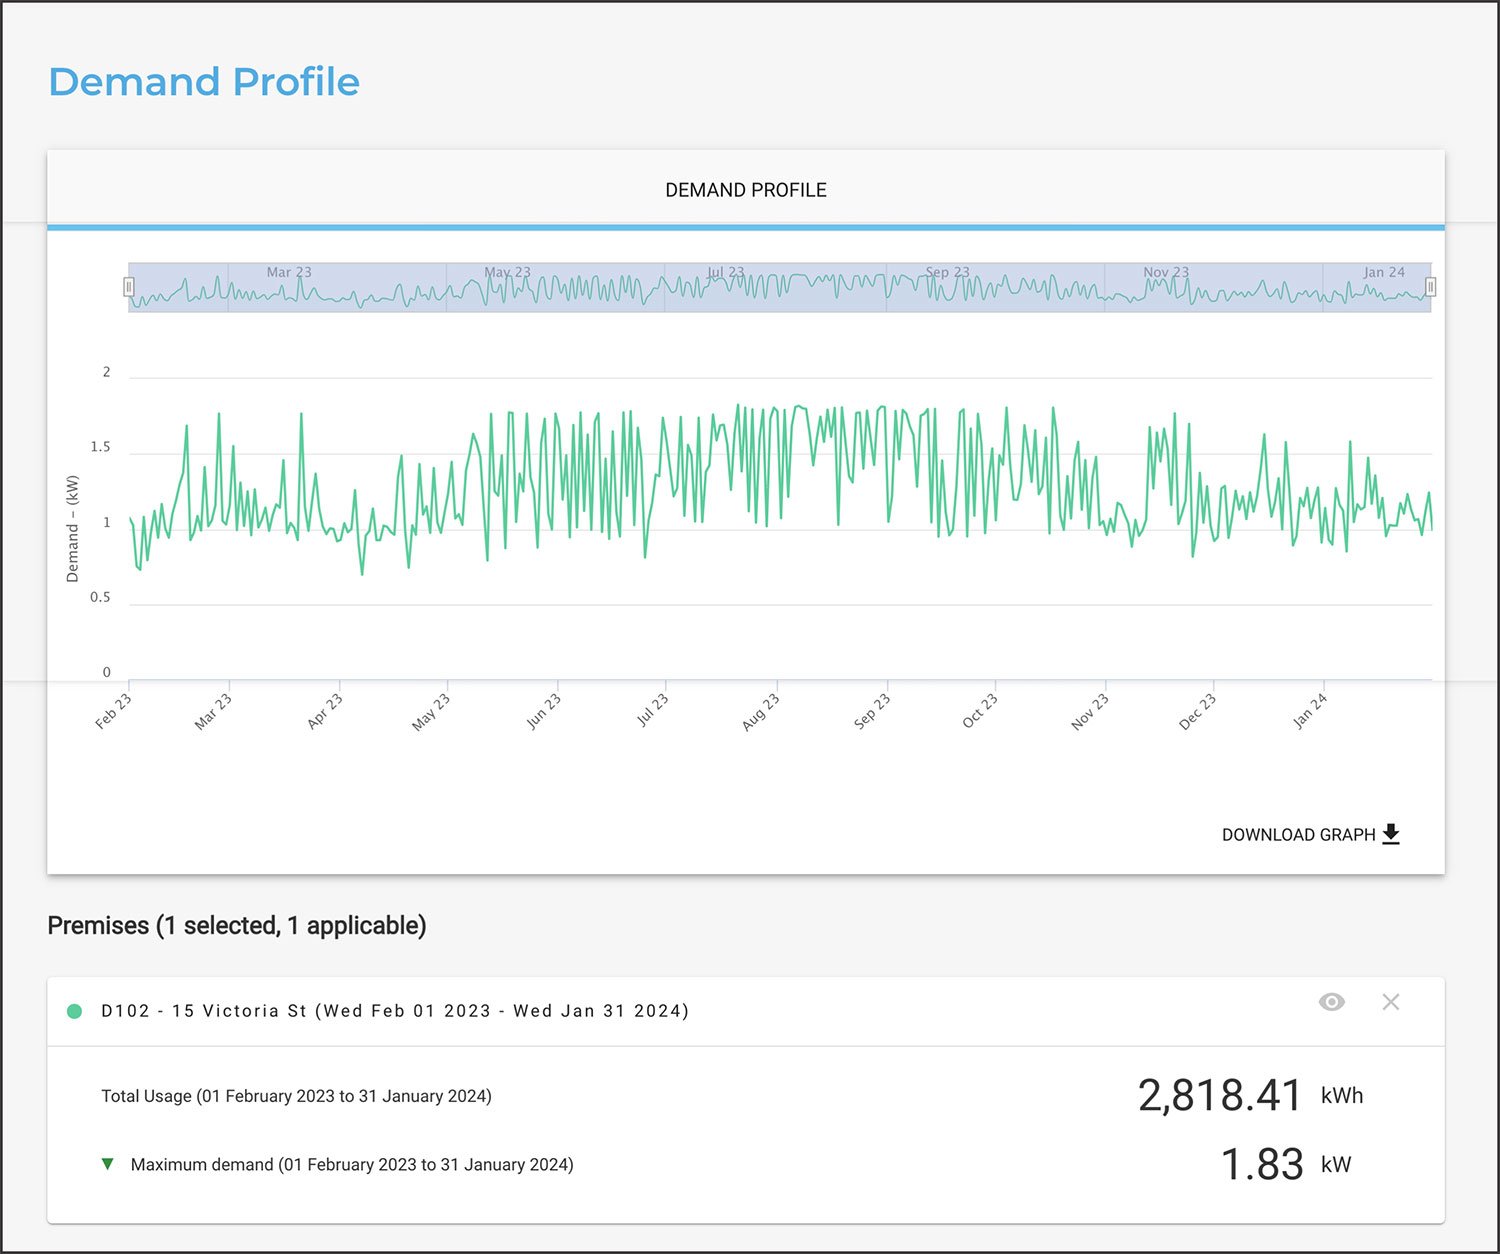Select the DEMAND PROFILE tab
The width and height of the screenshot is (1500, 1254).
(x=746, y=190)
